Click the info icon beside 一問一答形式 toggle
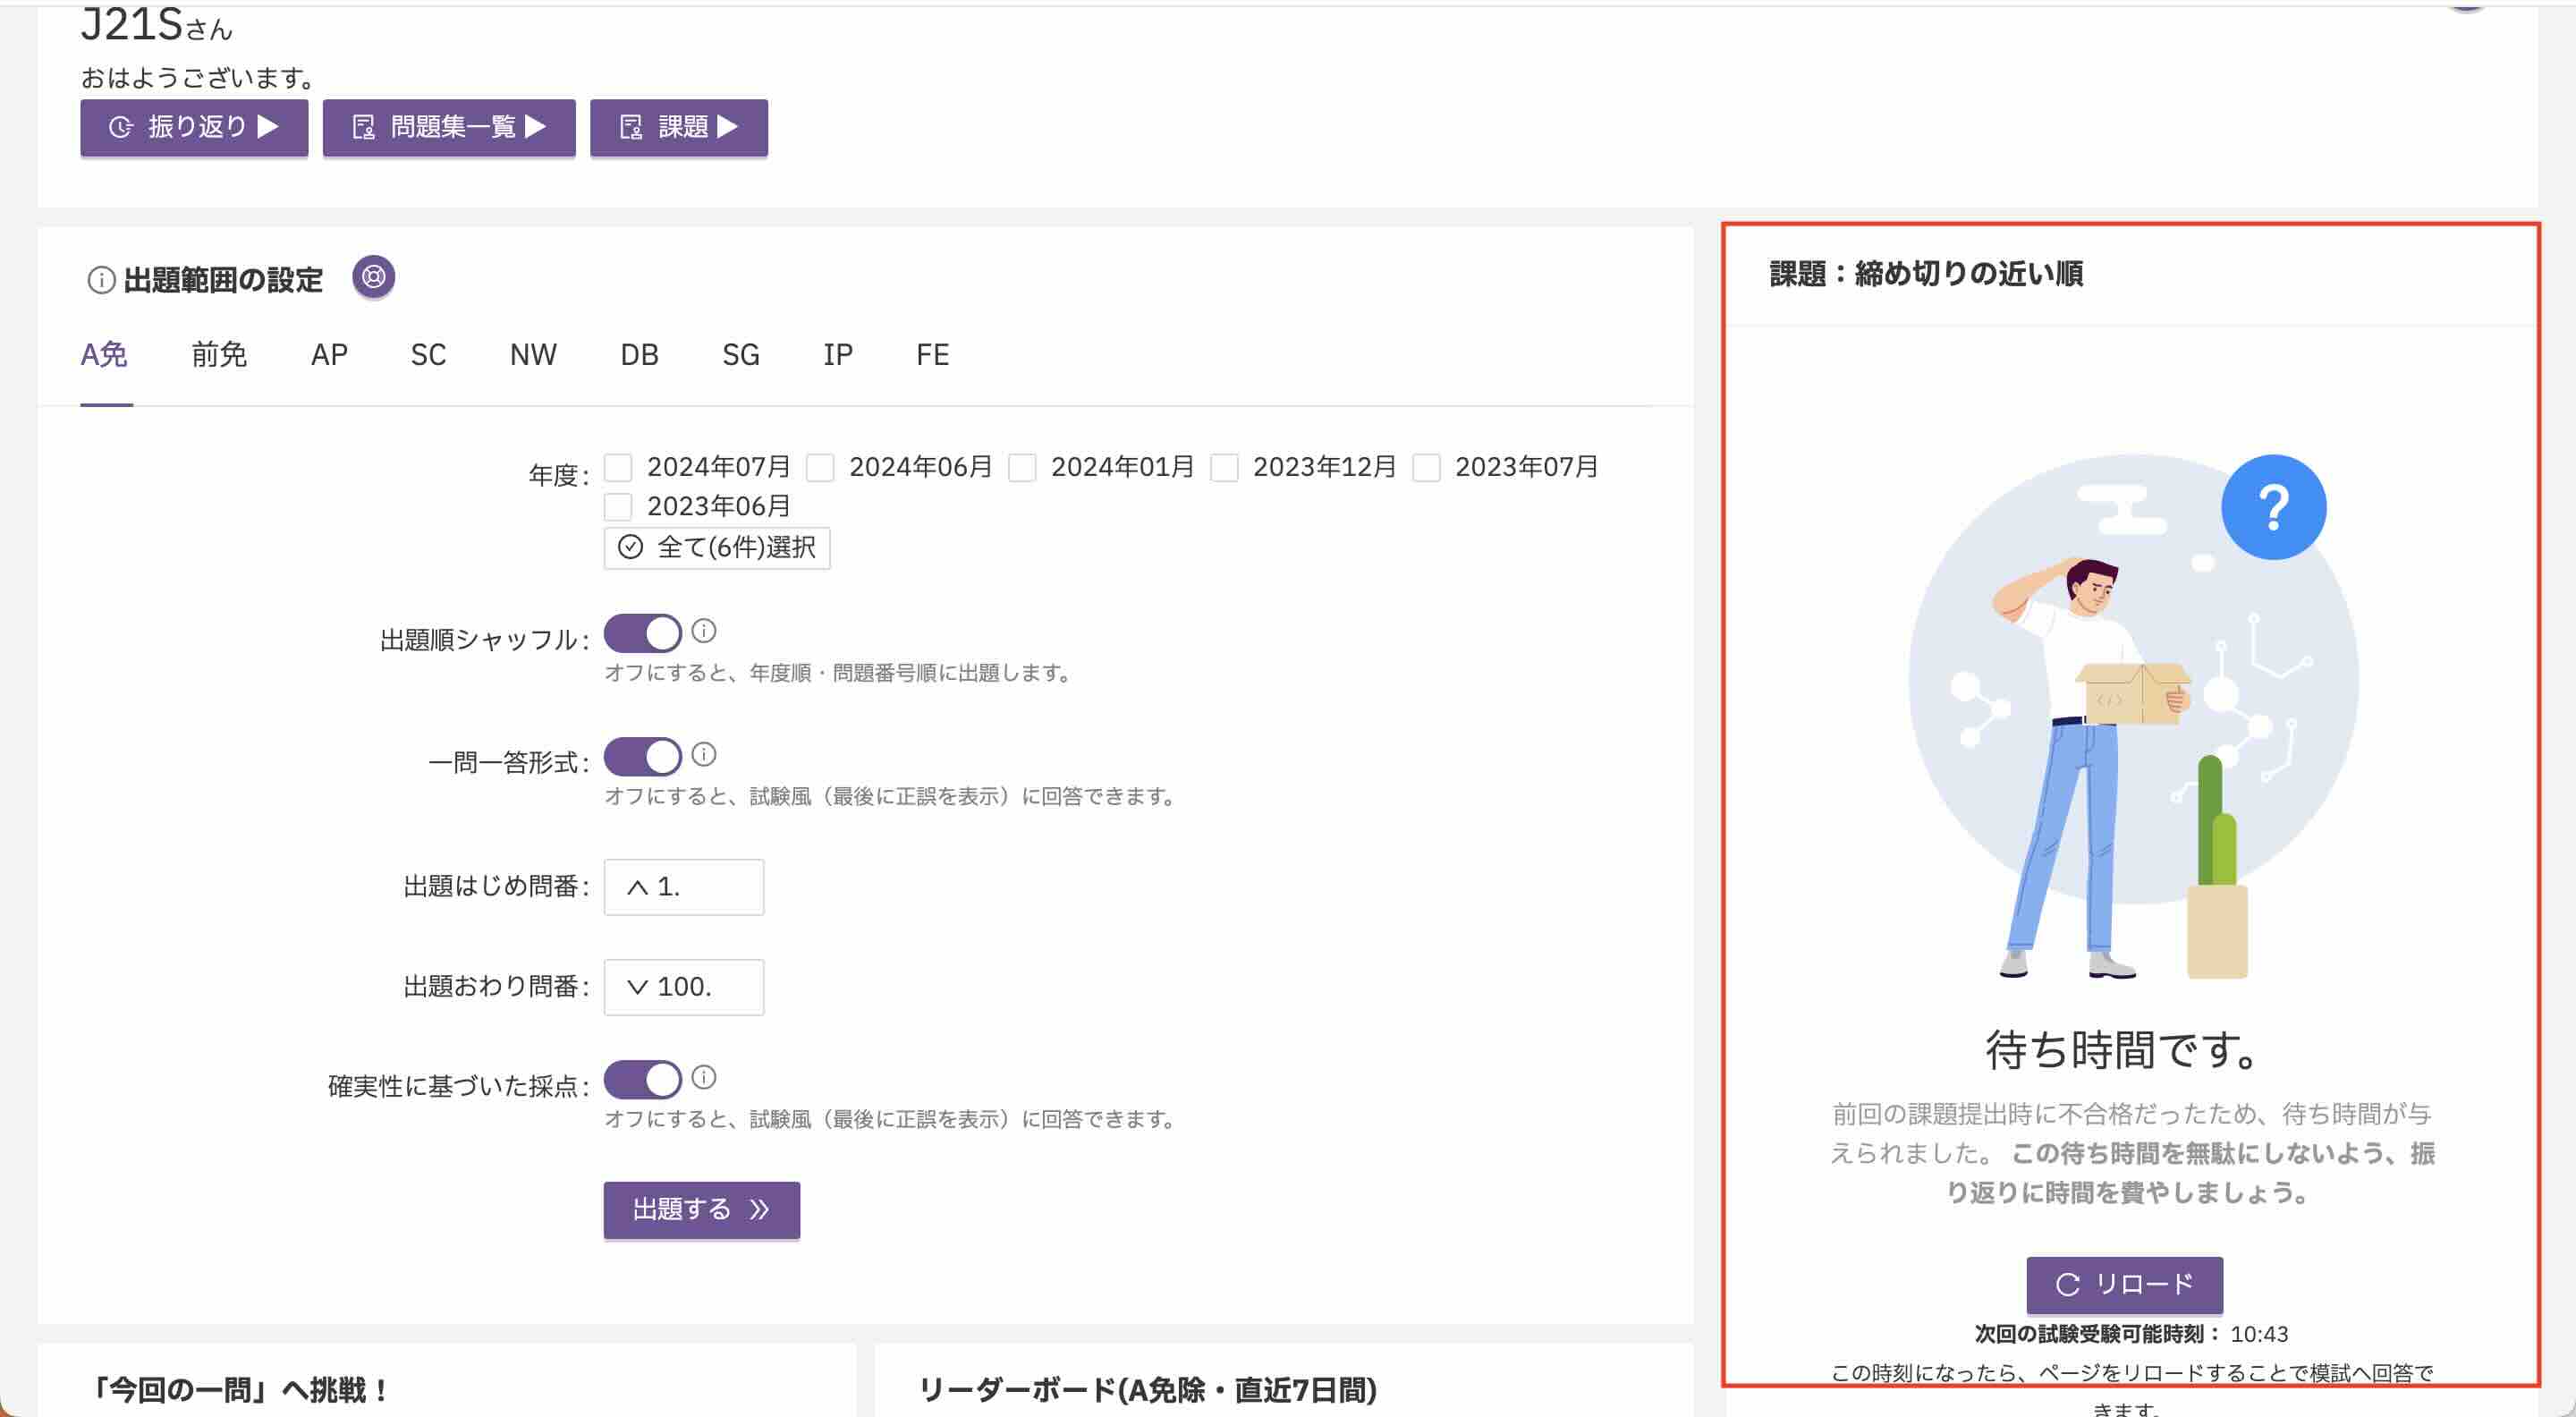This screenshot has height=1417, width=2576. pos(703,756)
